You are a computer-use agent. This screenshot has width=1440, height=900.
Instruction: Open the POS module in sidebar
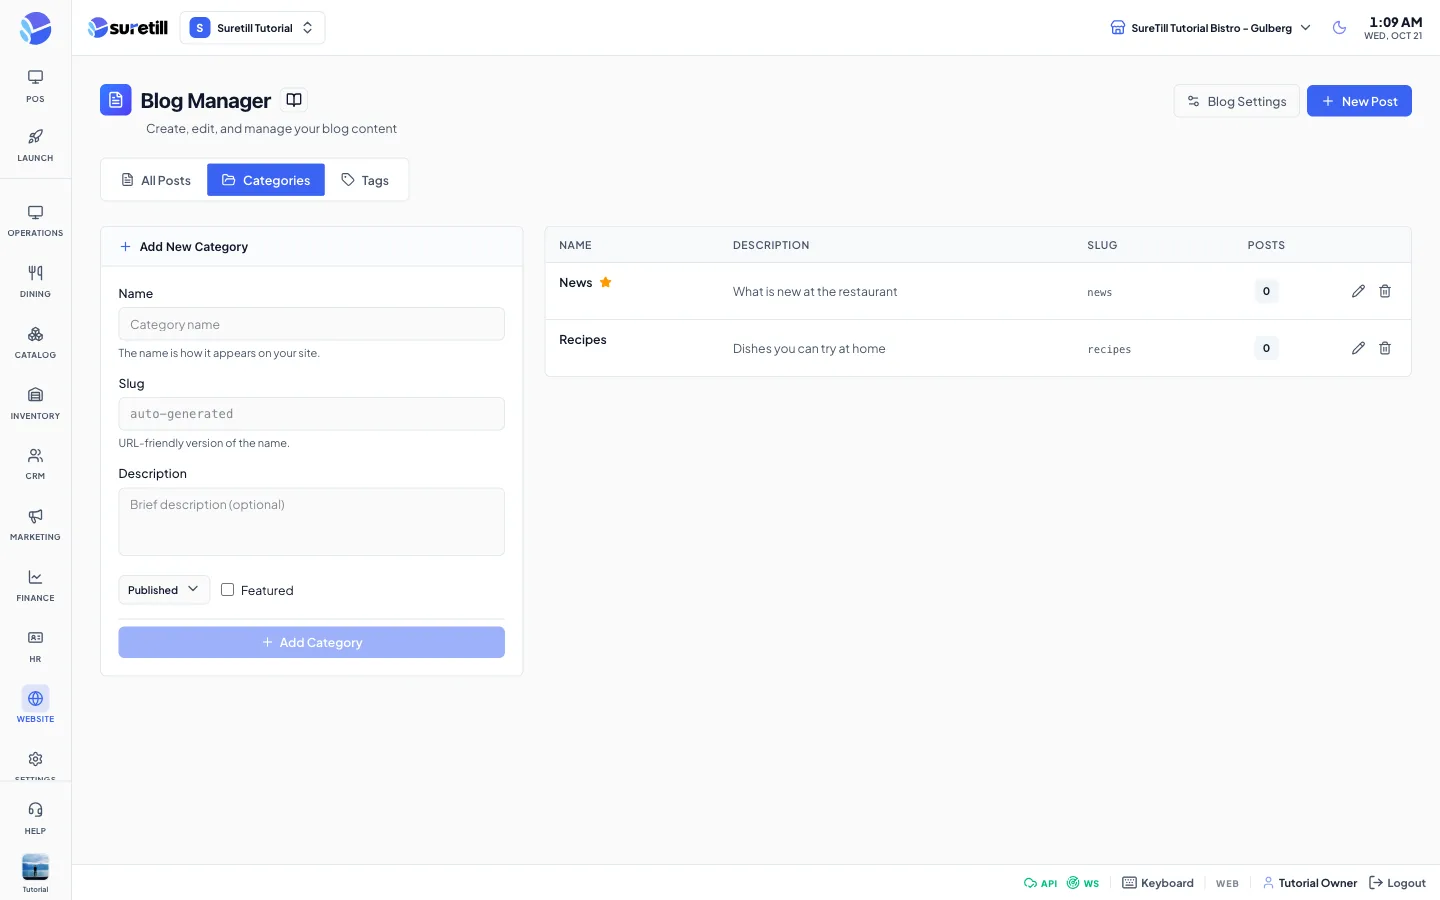tap(35, 86)
